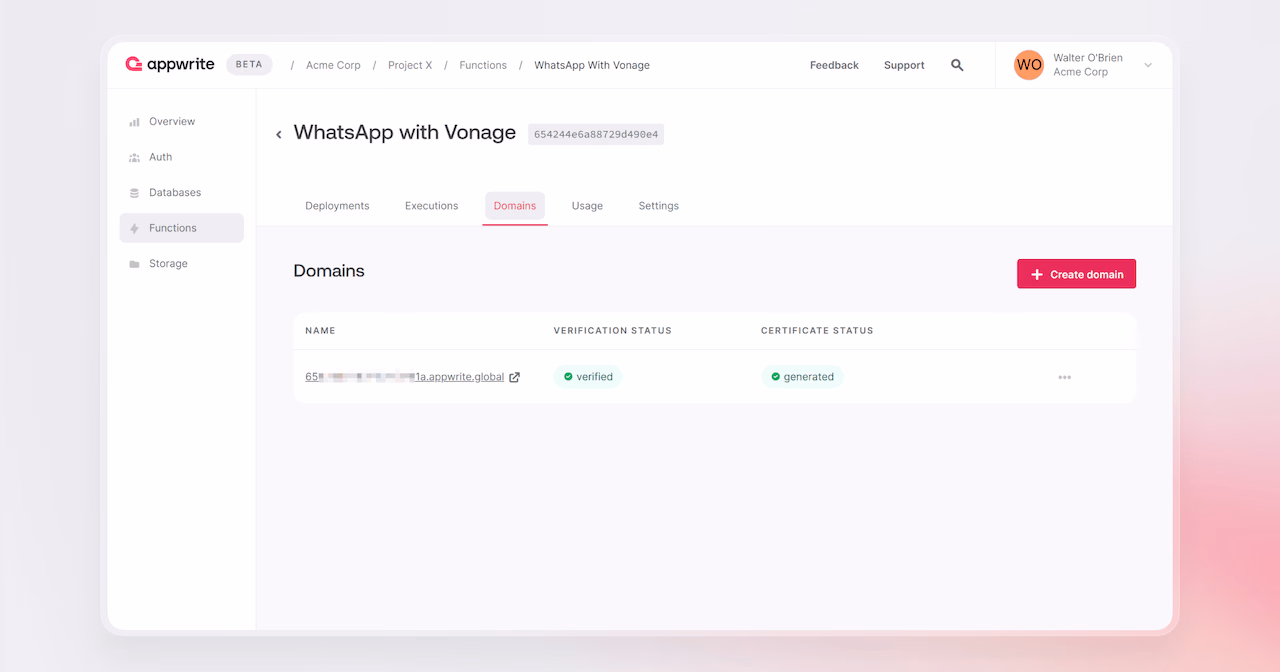Click the Create domain button
The image size is (1280, 672).
pos(1076,274)
